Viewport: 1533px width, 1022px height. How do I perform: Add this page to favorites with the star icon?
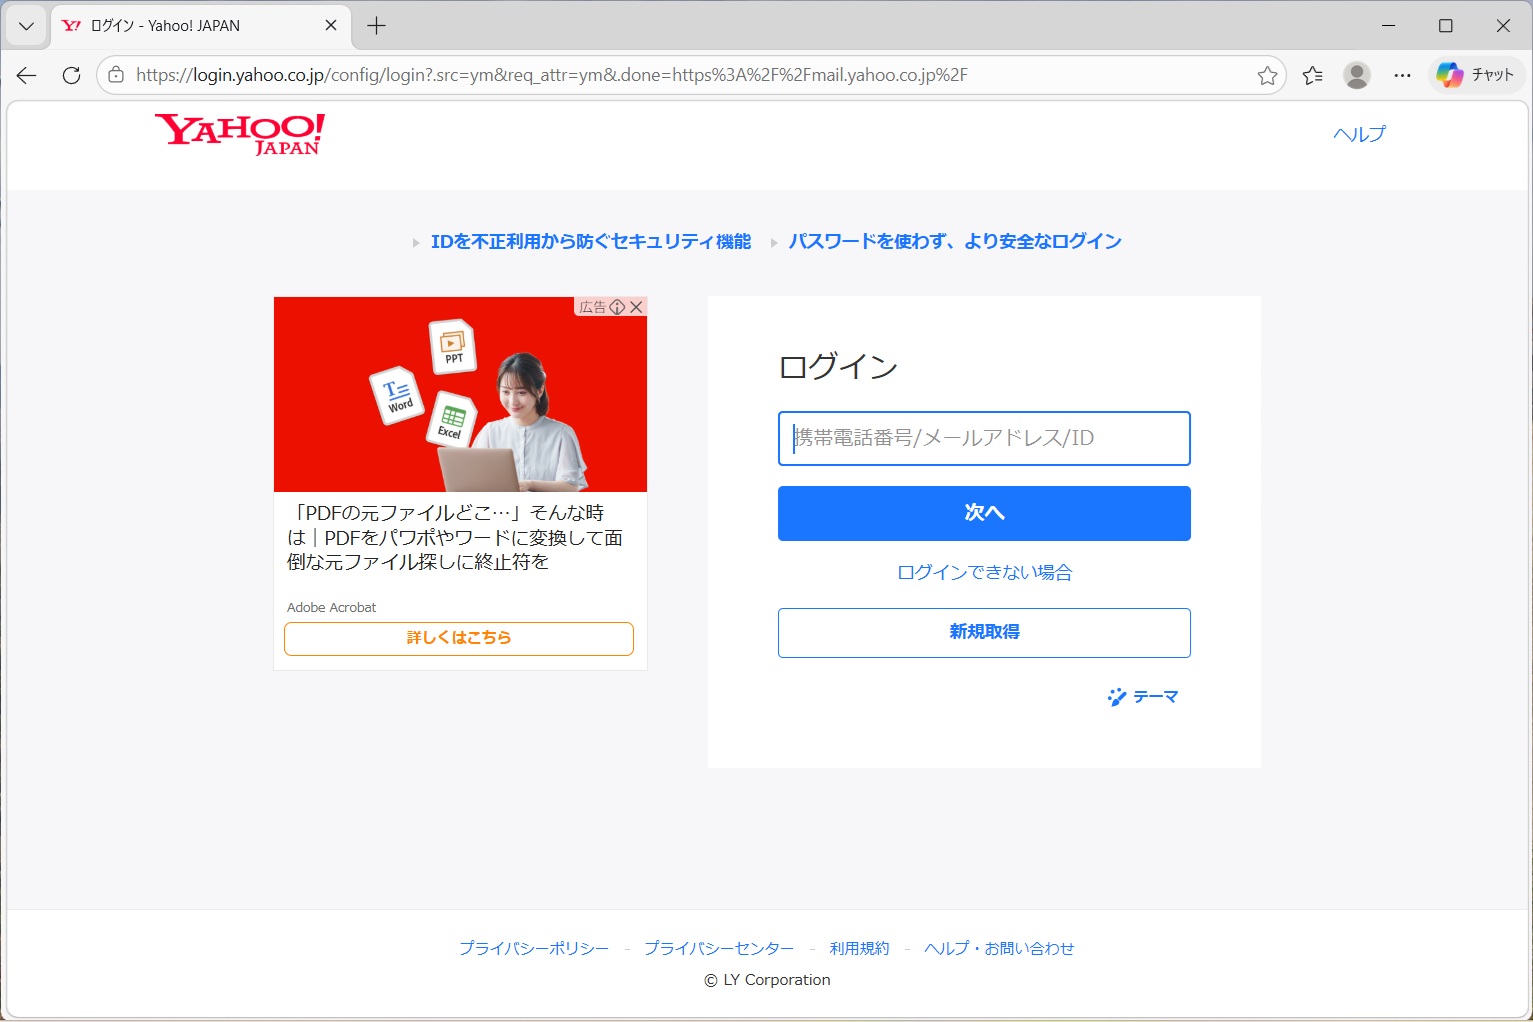tap(1268, 74)
